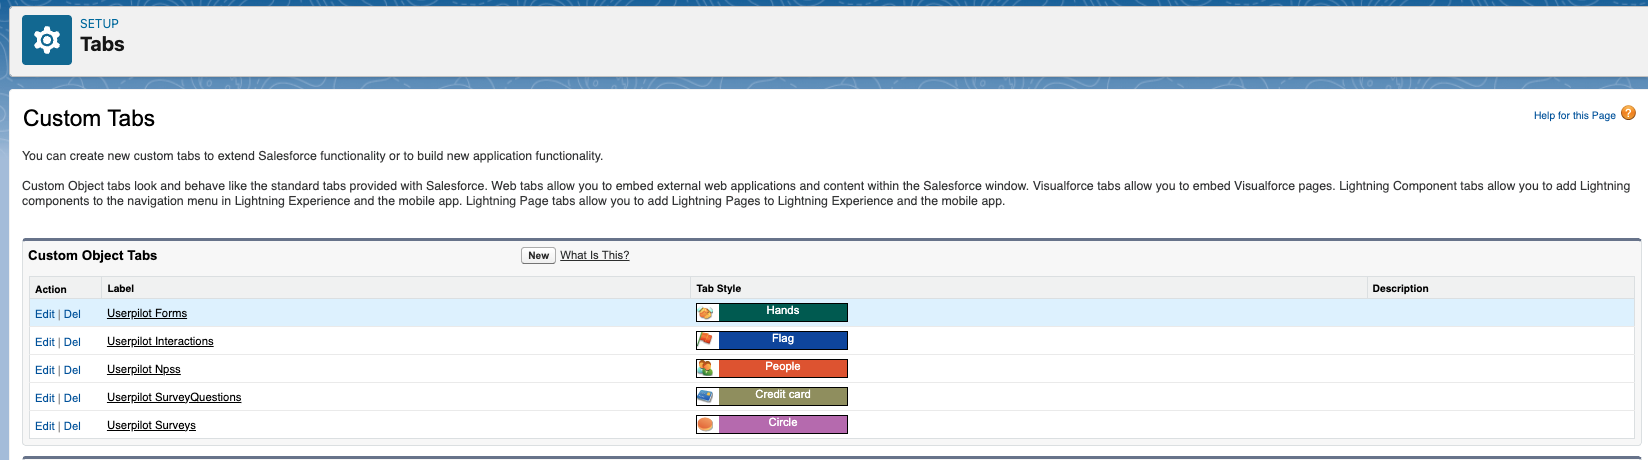Click the green Hands color swatch

[x=783, y=312]
